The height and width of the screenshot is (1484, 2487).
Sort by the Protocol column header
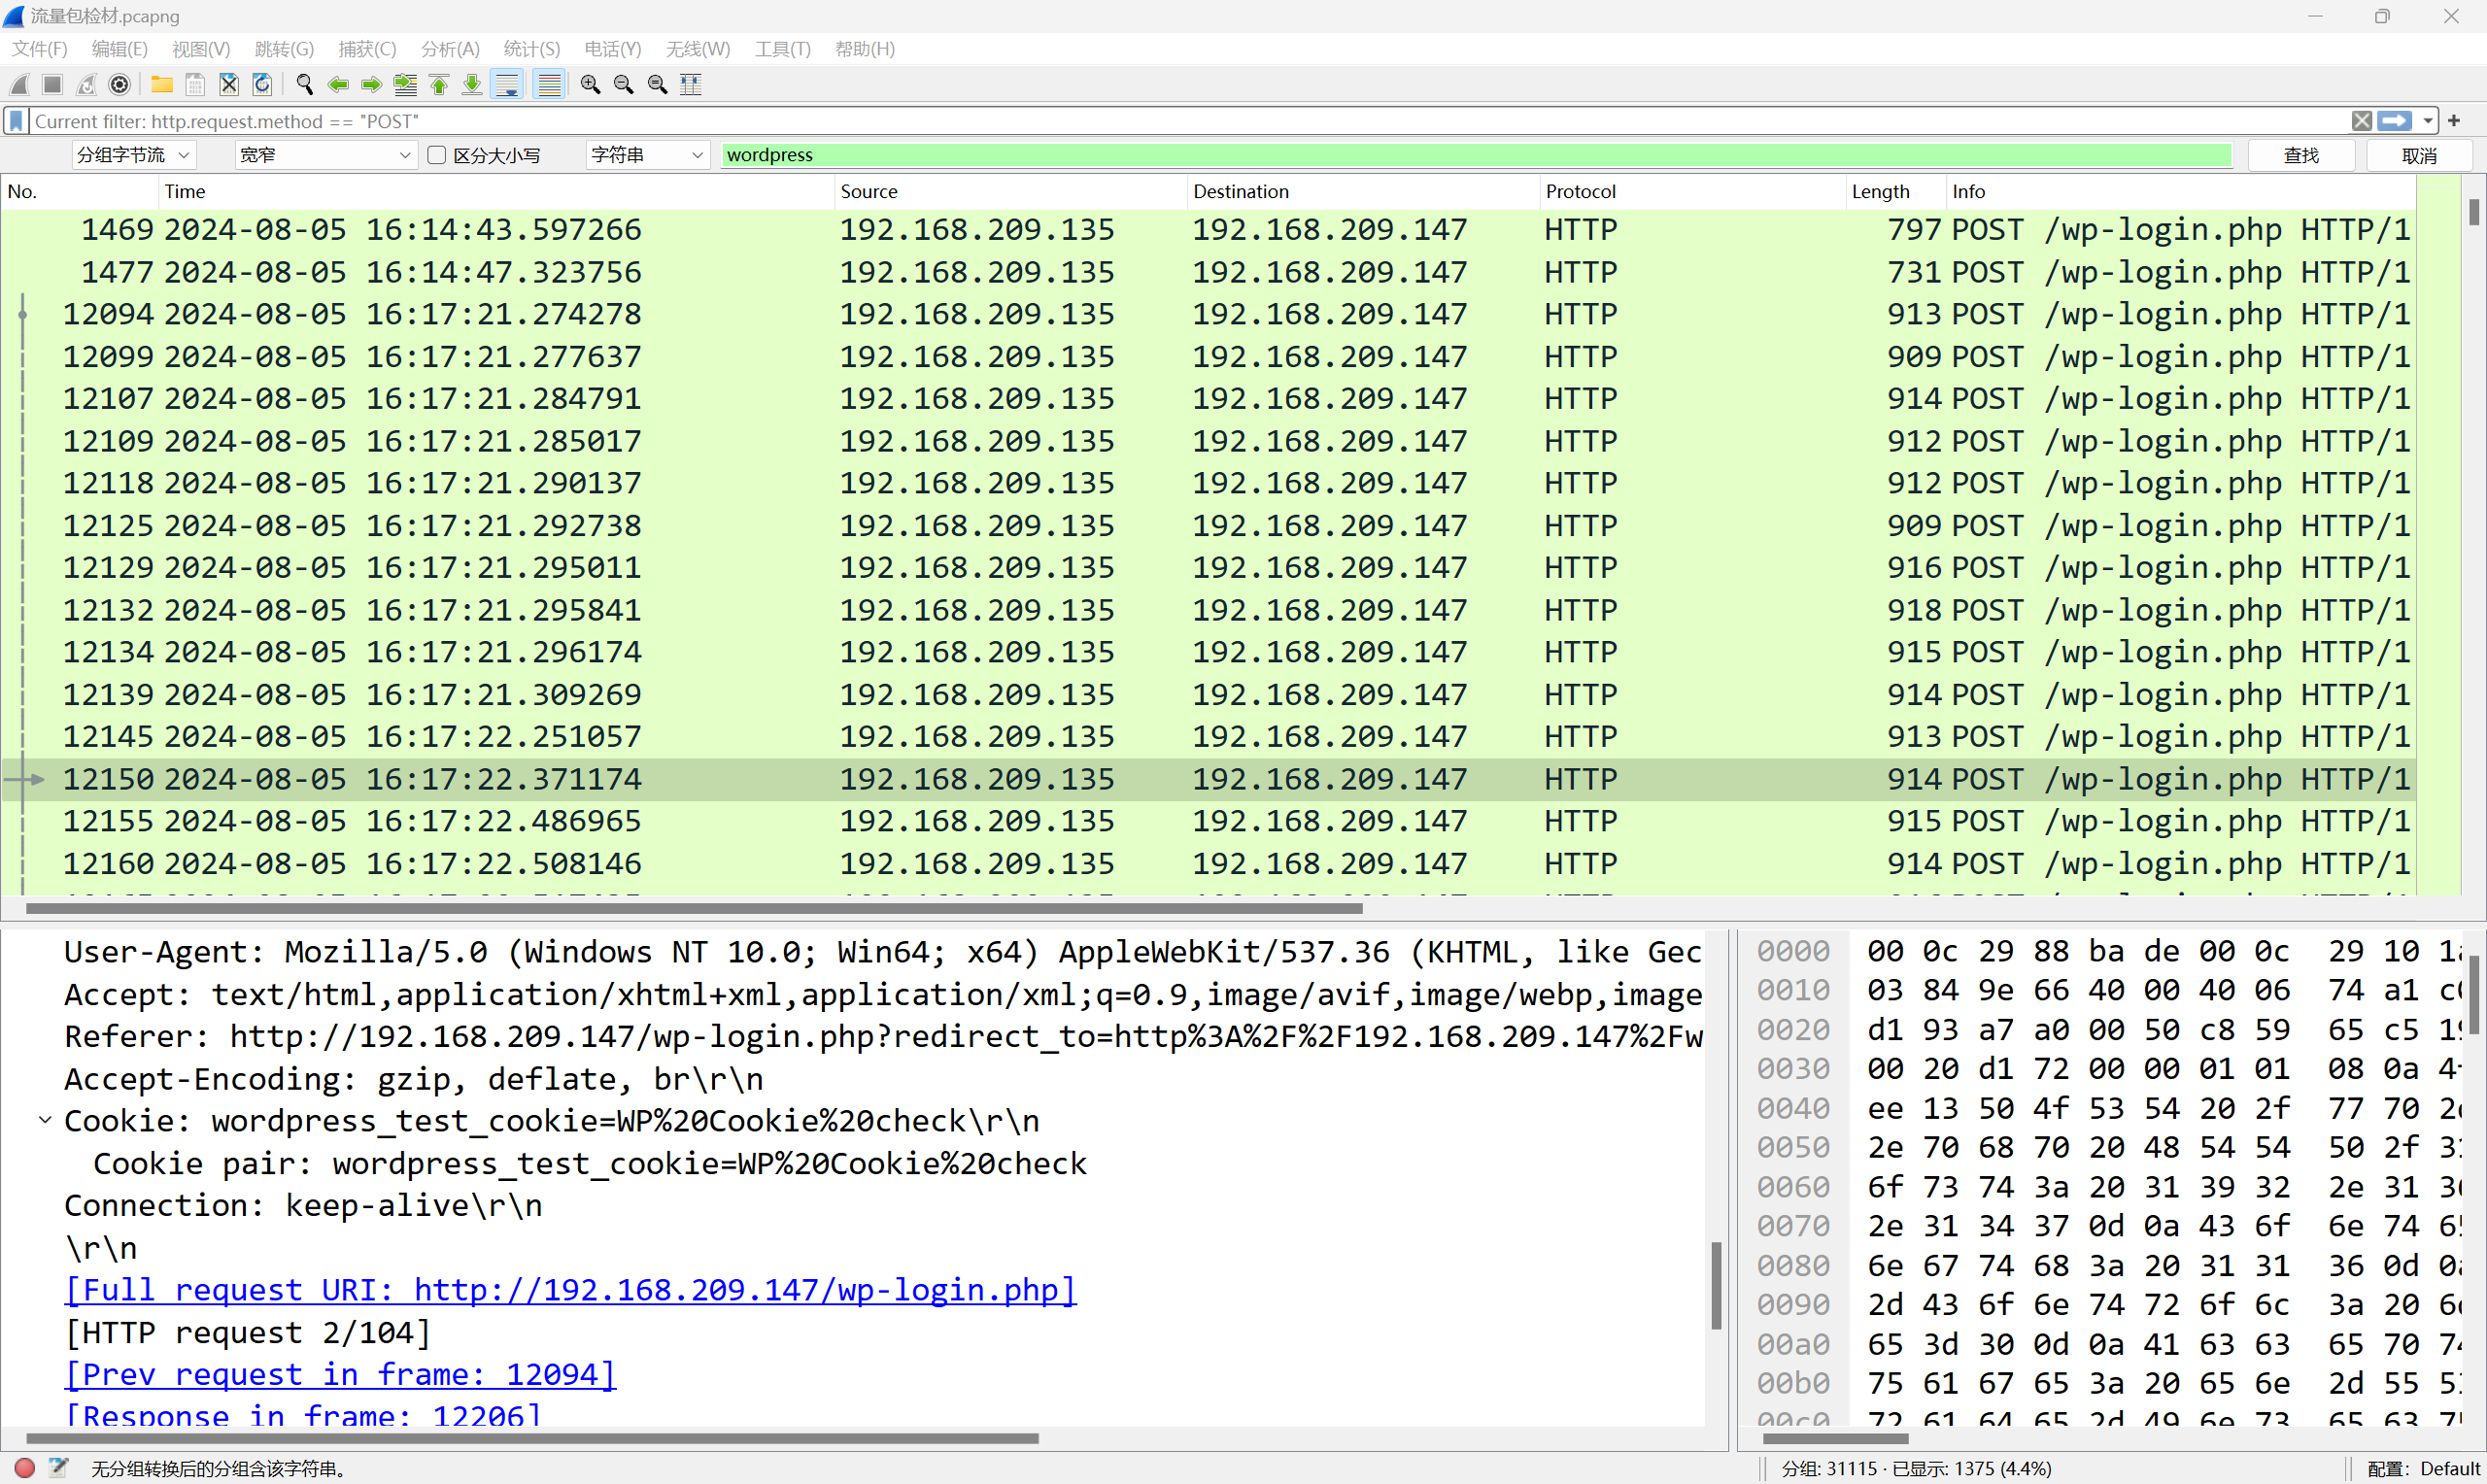(1692, 191)
